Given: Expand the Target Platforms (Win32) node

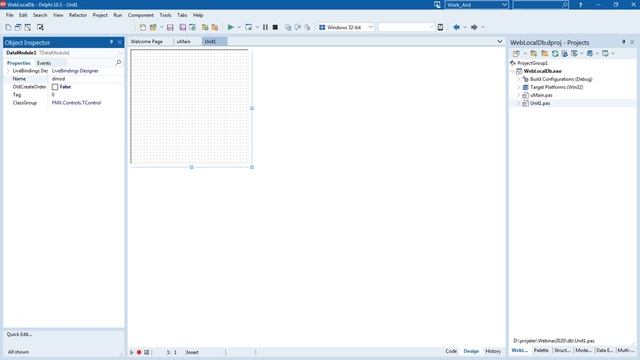Looking at the screenshot, I should point(519,87).
